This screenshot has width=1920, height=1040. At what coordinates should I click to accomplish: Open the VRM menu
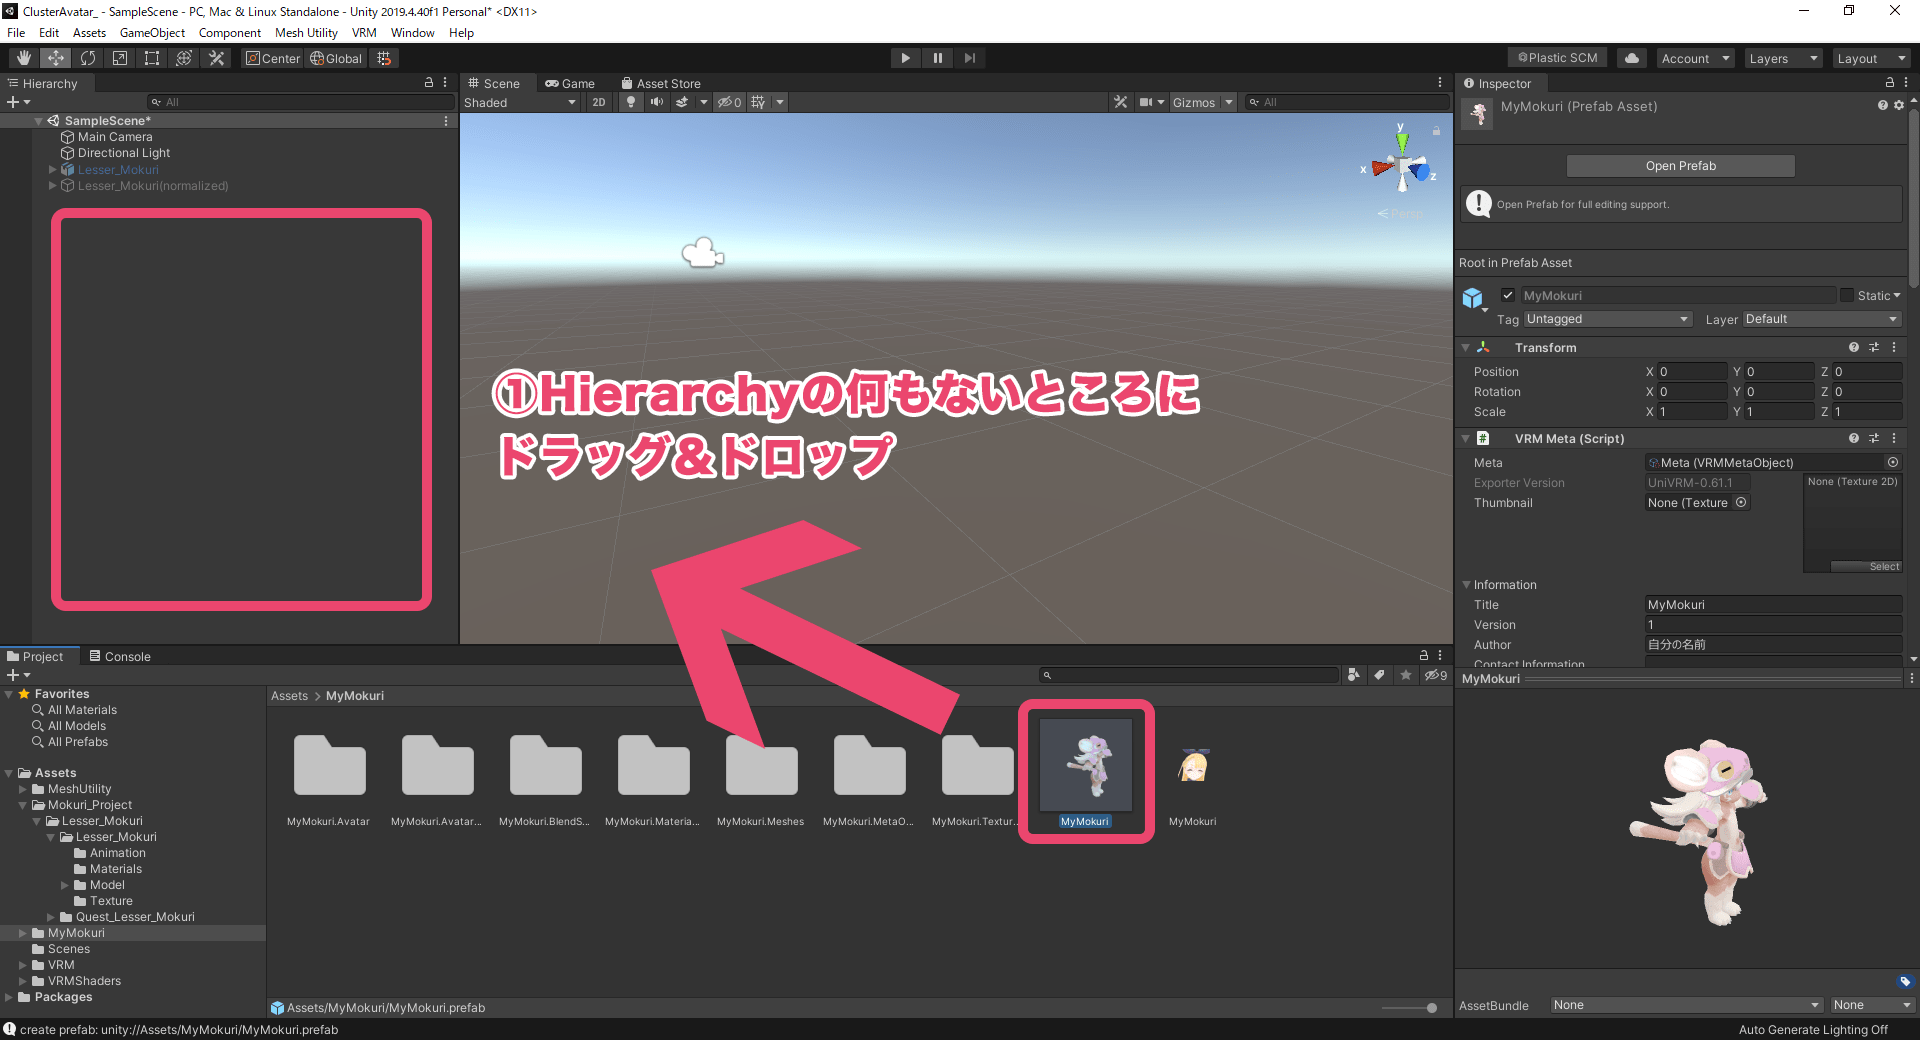tap(364, 32)
